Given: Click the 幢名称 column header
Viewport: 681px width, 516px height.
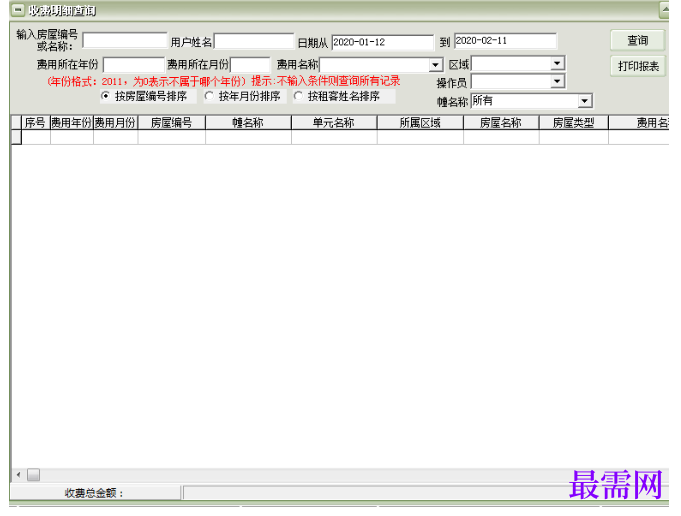Looking at the screenshot, I should (x=248, y=123).
